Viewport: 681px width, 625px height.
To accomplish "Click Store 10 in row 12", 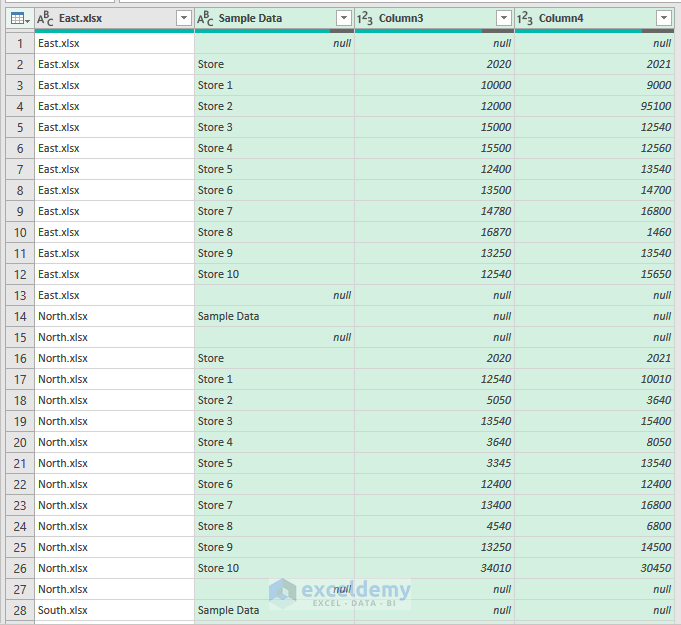I will pyautogui.click(x=218, y=274).
